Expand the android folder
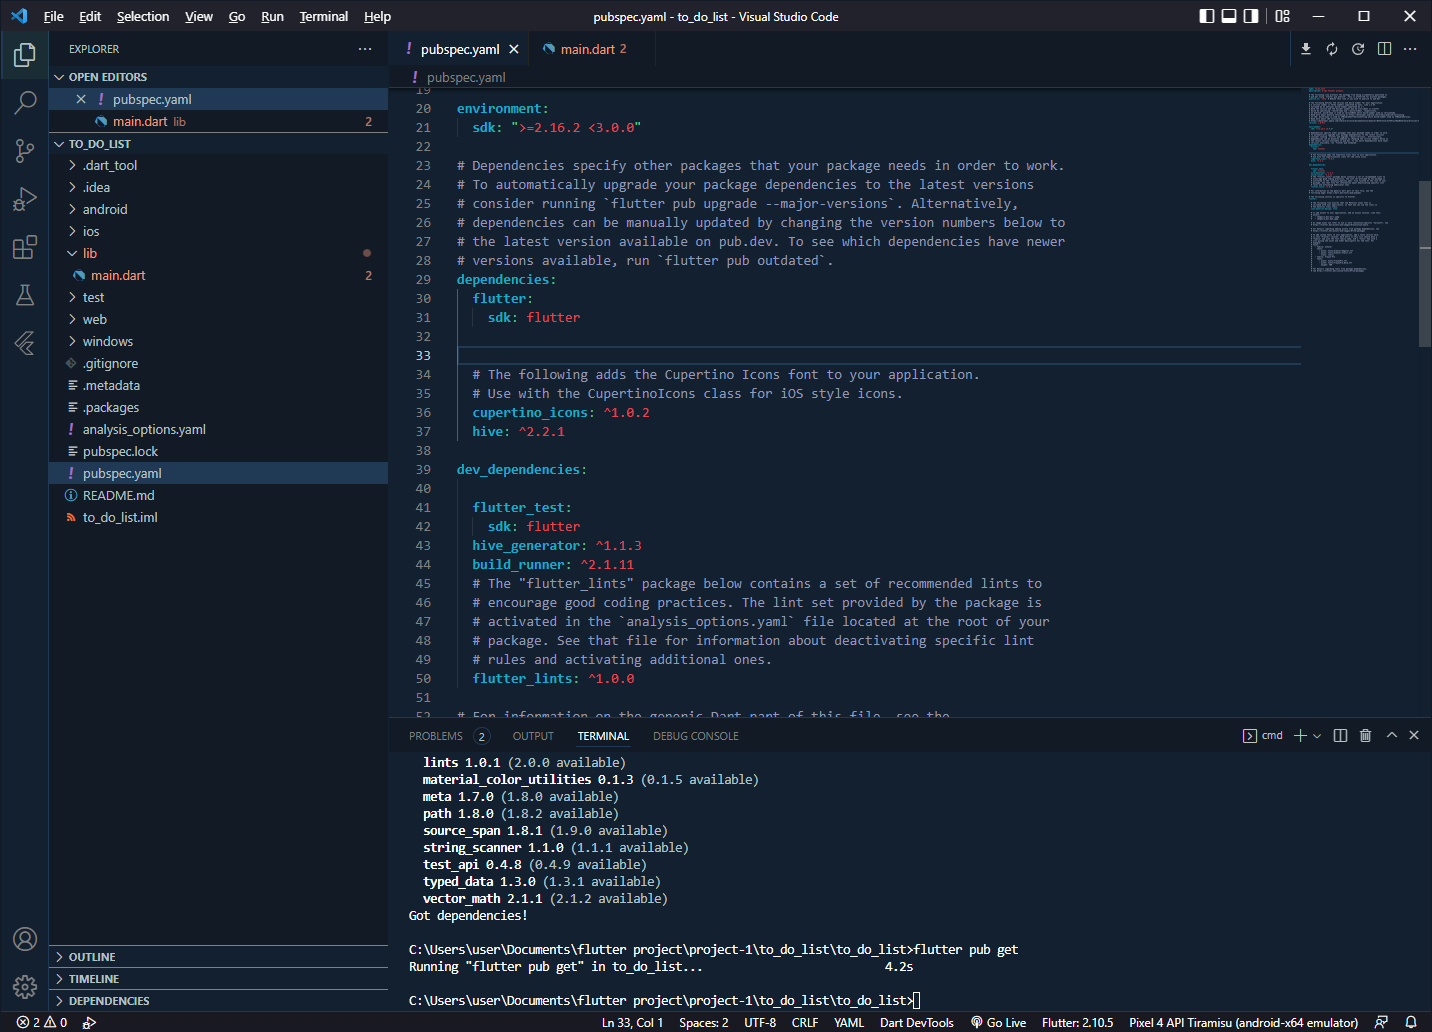This screenshot has width=1432, height=1032. [218, 209]
